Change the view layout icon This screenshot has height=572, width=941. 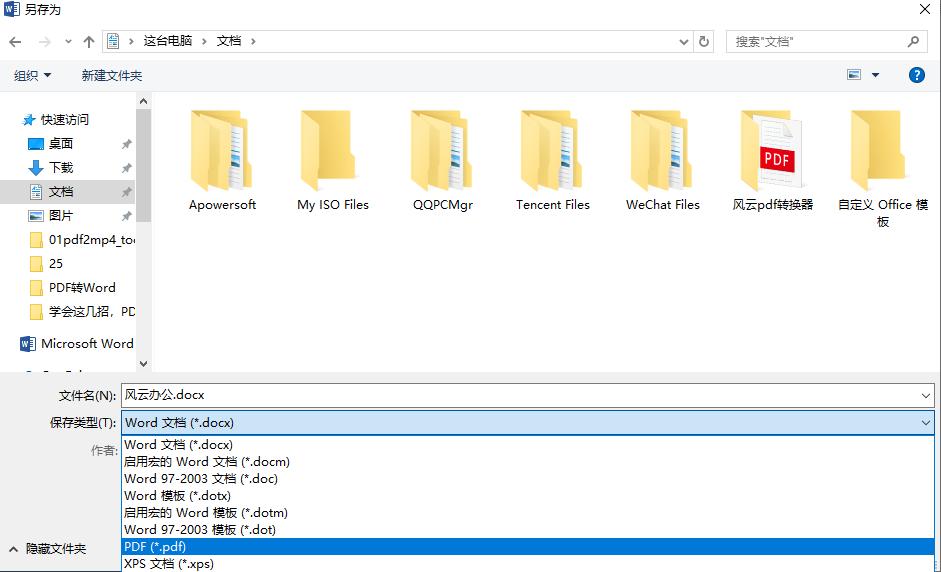[x=854, y=75]
